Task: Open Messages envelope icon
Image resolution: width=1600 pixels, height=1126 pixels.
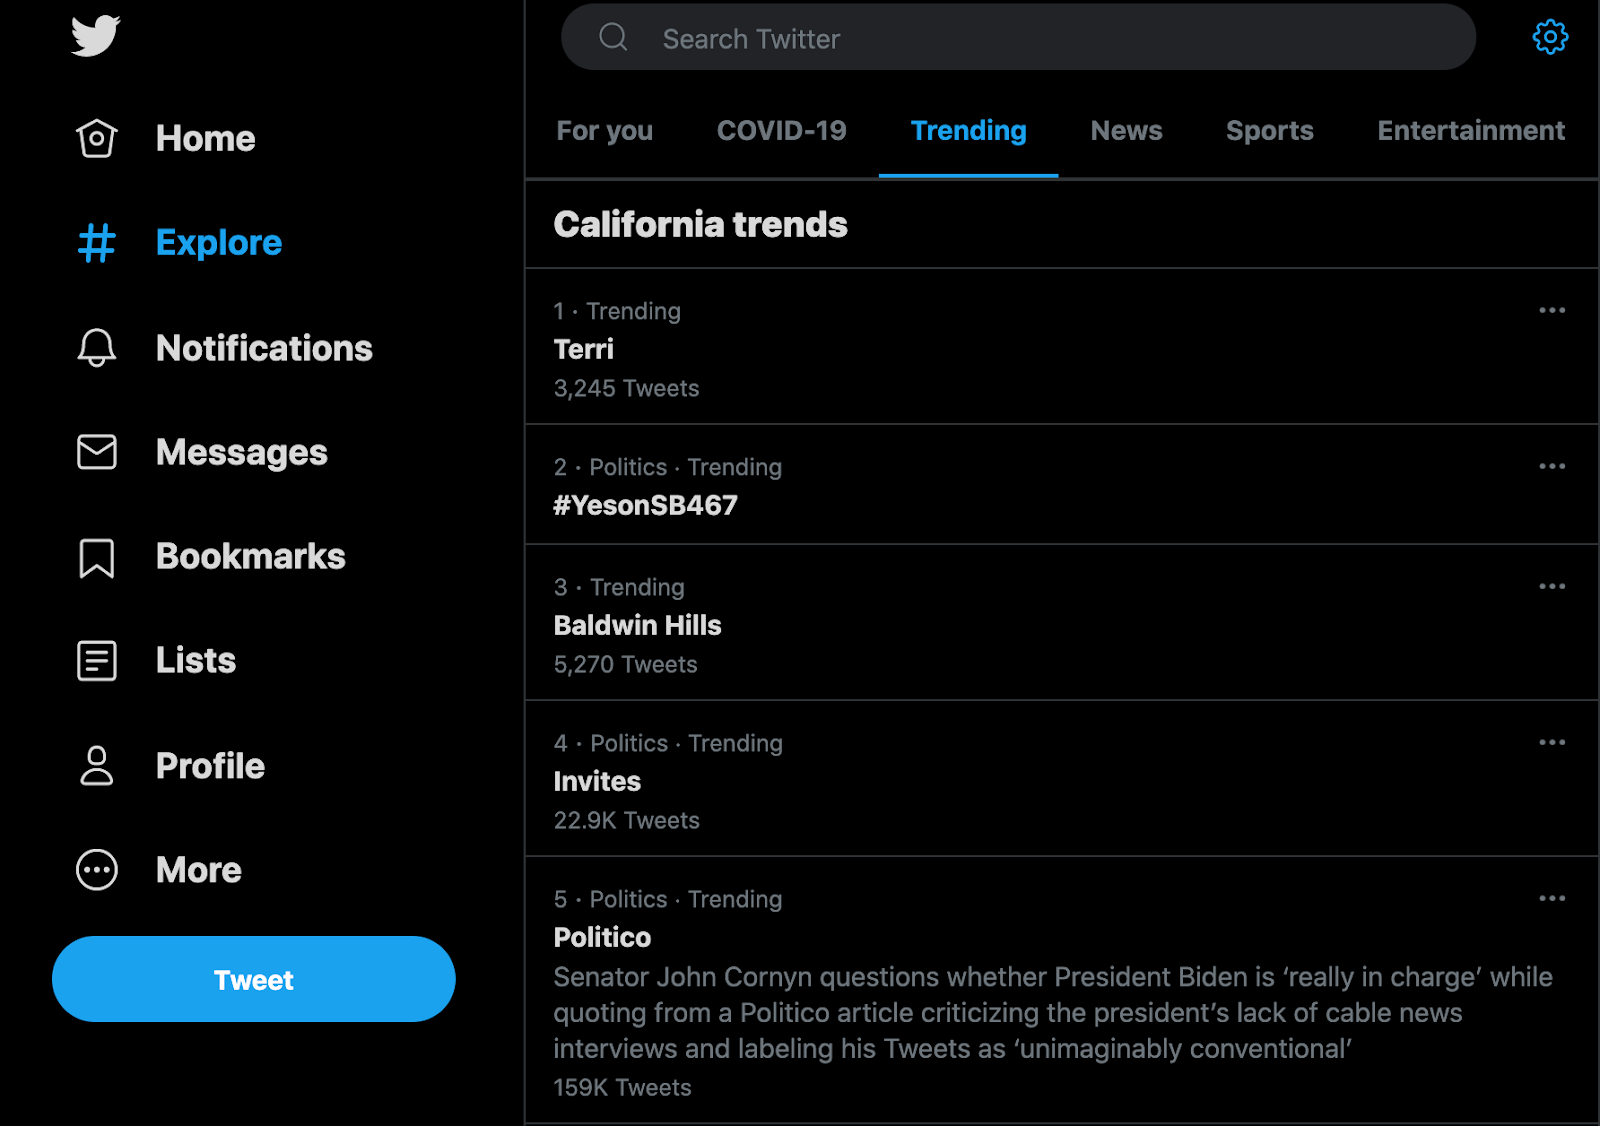Action: pos(97,452)
